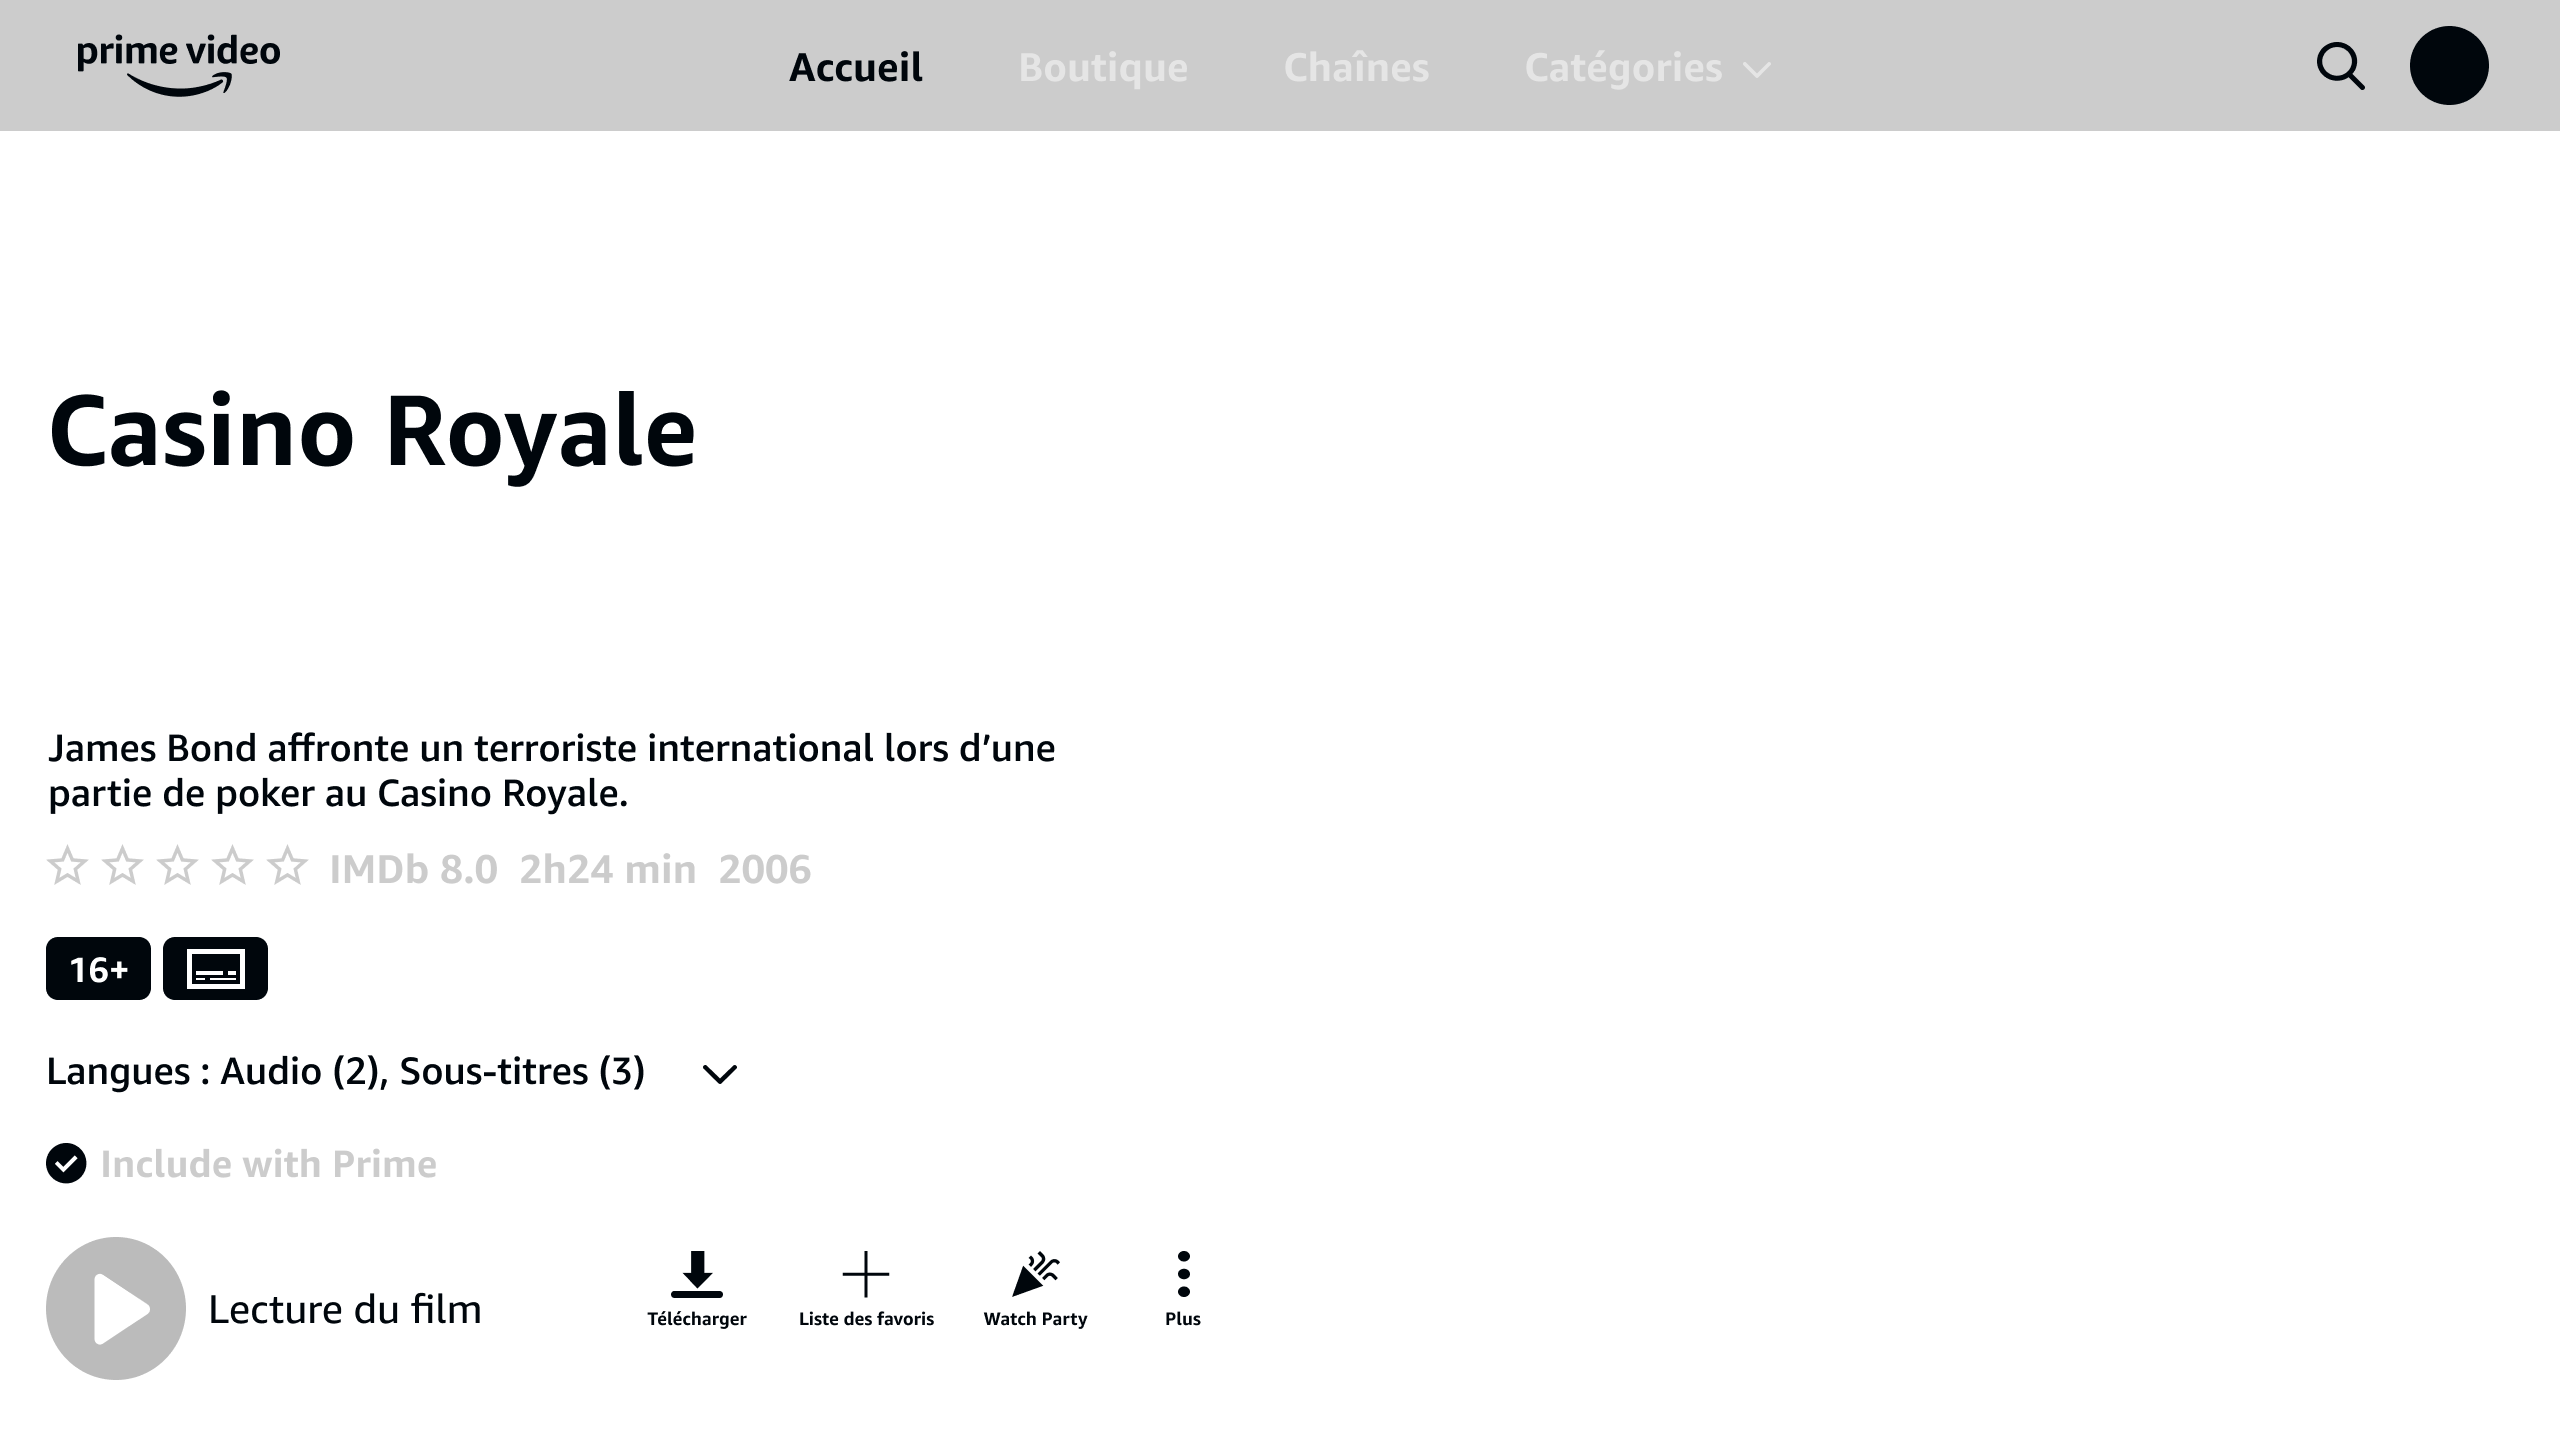Expand the Langues audio and subtitles chevron

720,1074
